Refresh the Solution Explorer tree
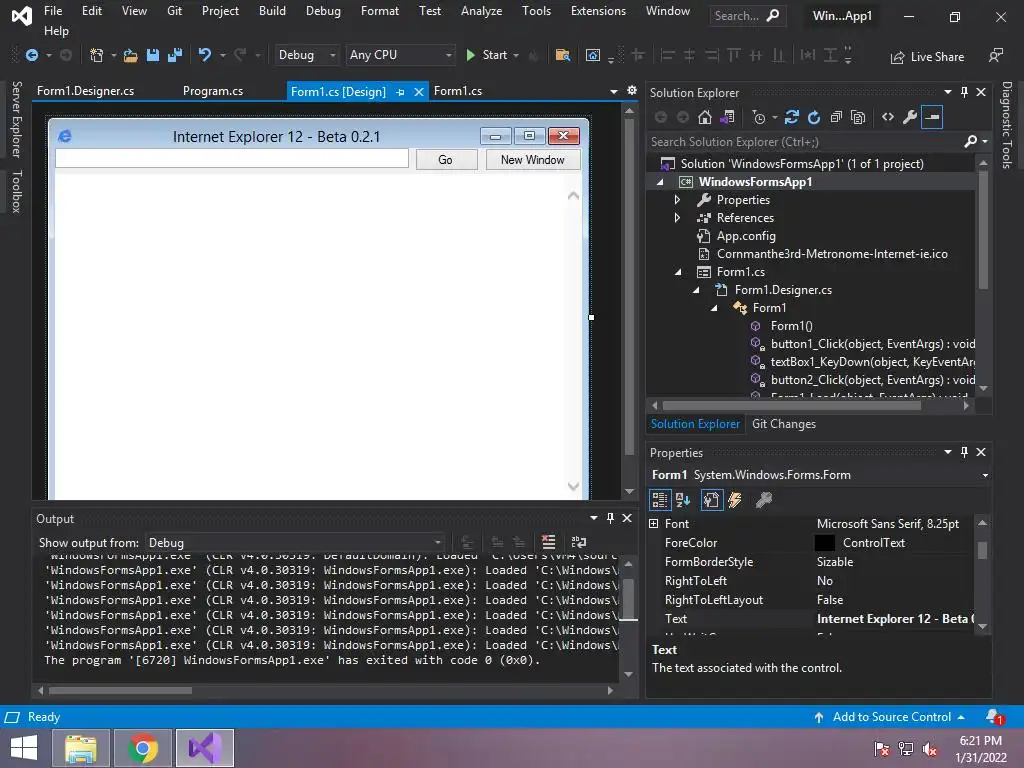The image size is (1024, 768). point(814,118)
